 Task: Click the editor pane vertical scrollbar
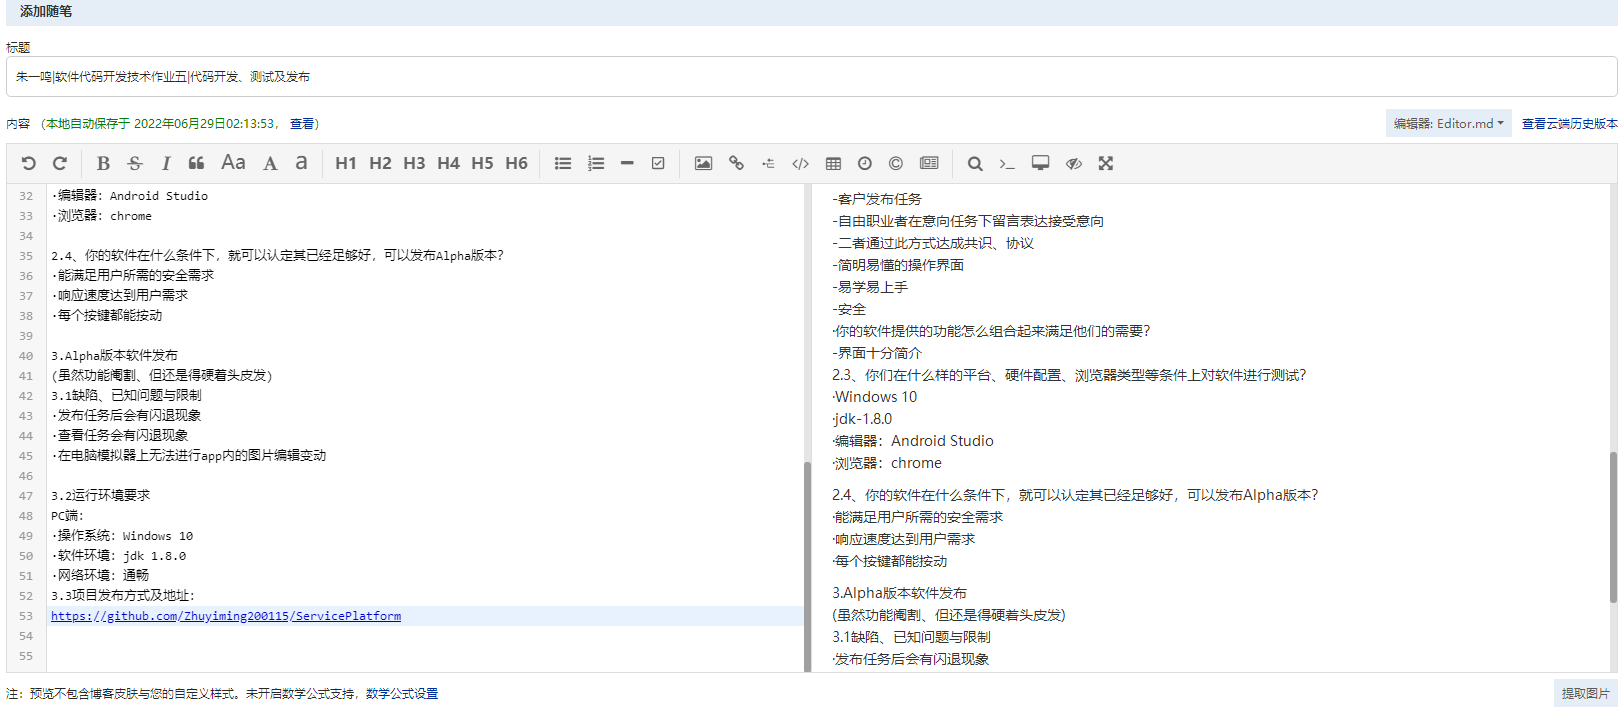(x=807, y=566)
